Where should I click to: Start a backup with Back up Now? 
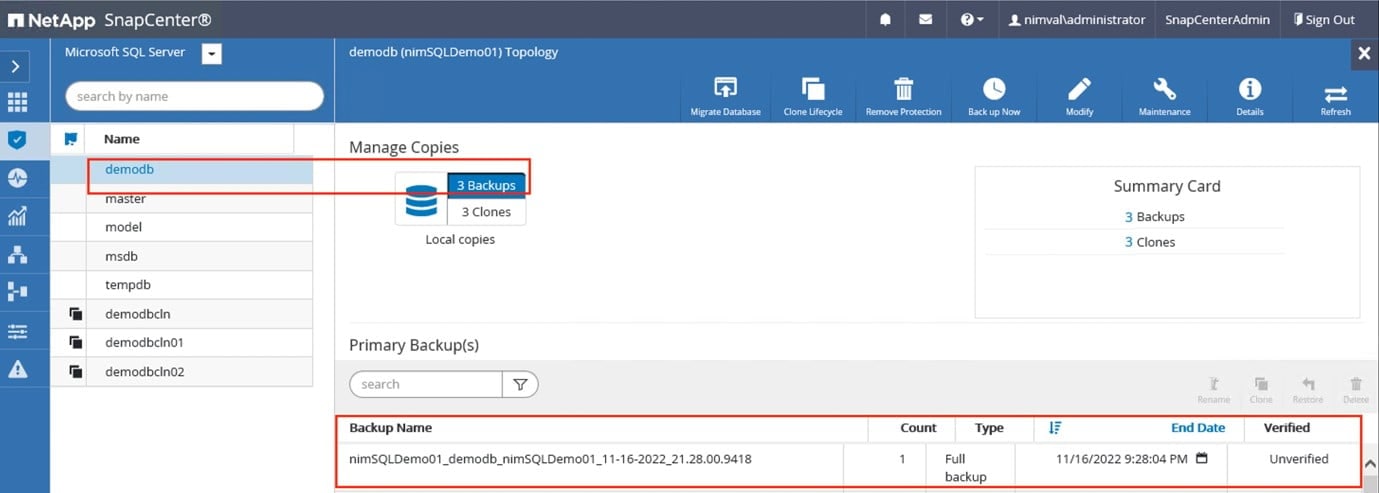[993, 90]
